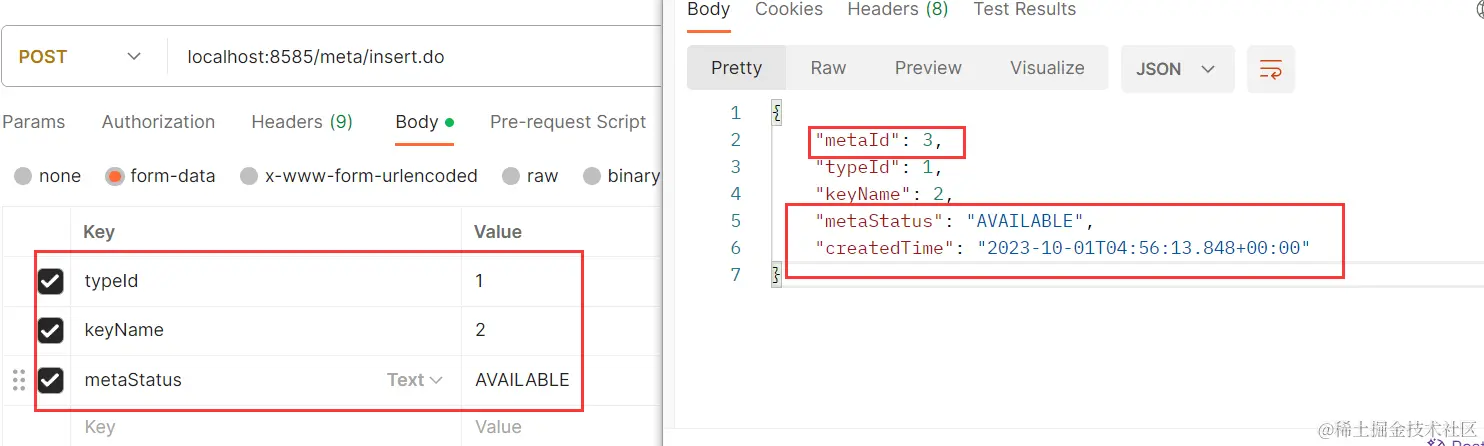Screen dimensions: 1484x446
Task: Click the metaStatus key cell
Action: [x=228, y=380]
